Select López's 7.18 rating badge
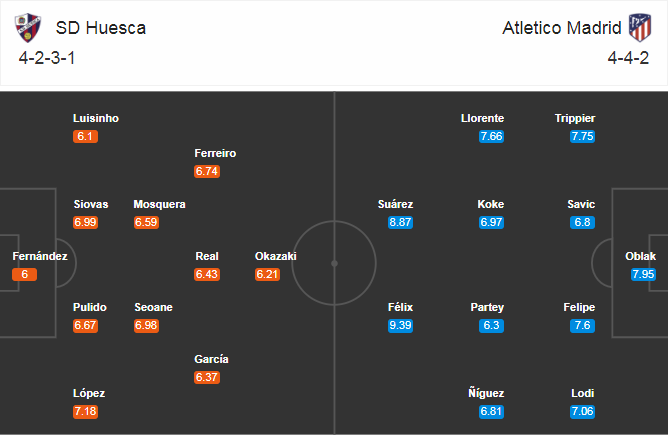Screen dimensions: 668x435 click(x=86, y=411)
